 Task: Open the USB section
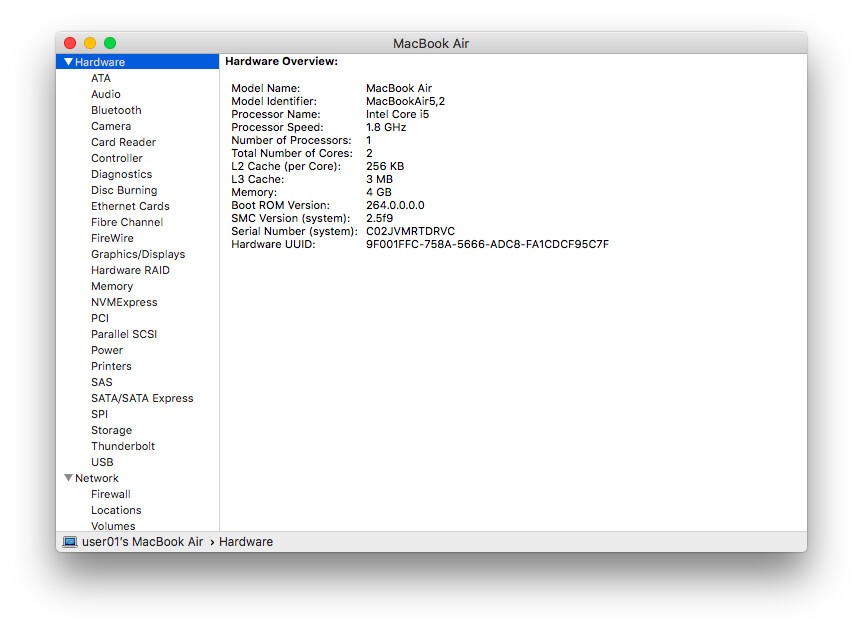(102, 461)
